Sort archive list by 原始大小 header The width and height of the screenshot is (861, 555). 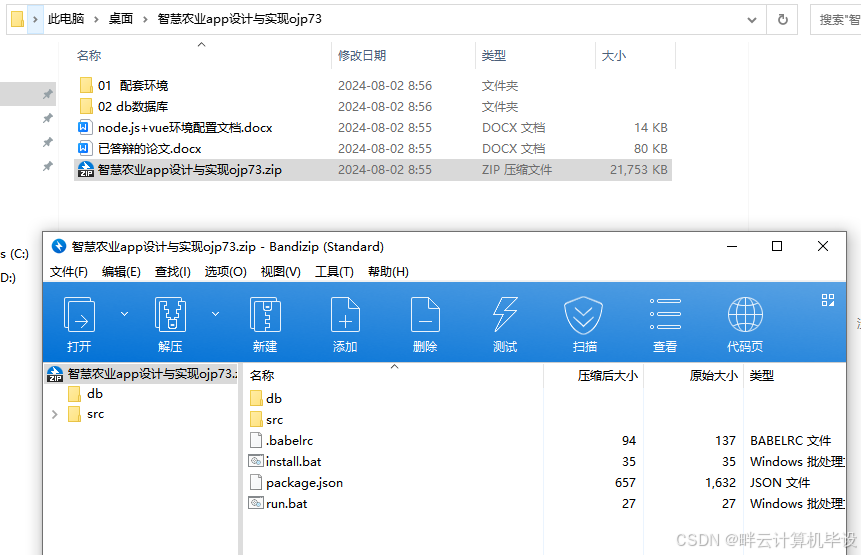click(x=713, y=375)
